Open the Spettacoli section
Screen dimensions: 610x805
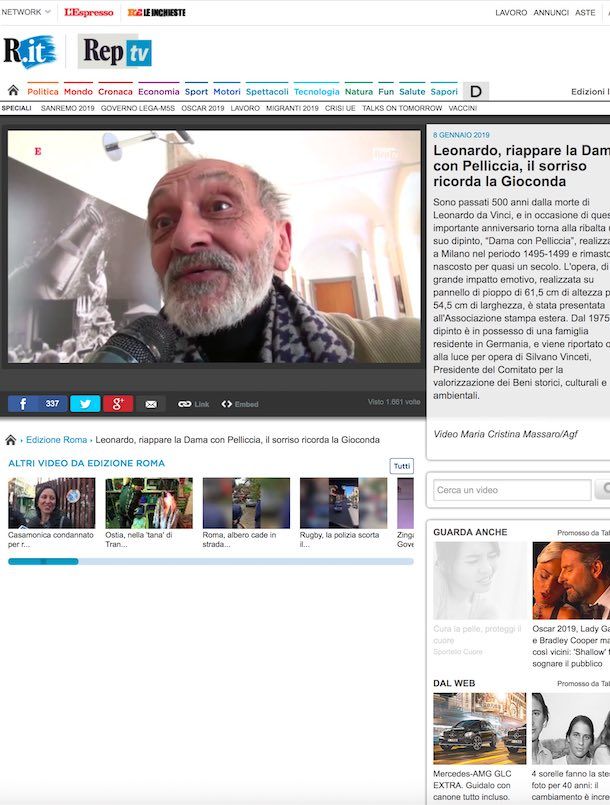click(267, 91)
